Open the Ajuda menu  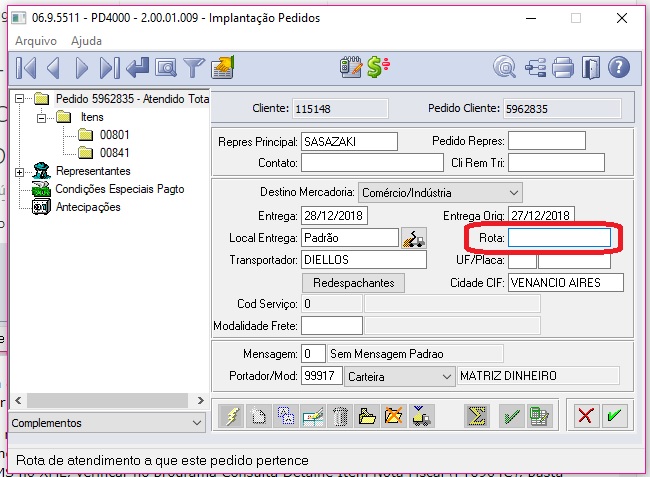click(86, 41)
